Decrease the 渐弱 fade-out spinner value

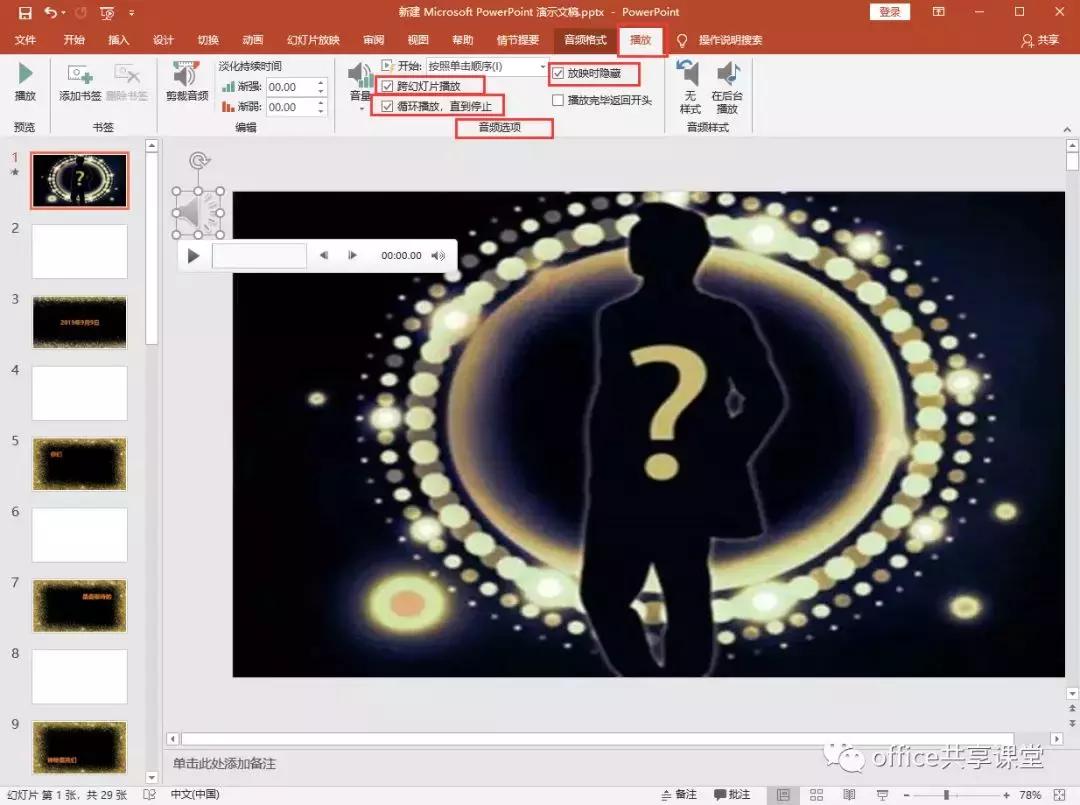pyautogui.click(x=321, y=111)
